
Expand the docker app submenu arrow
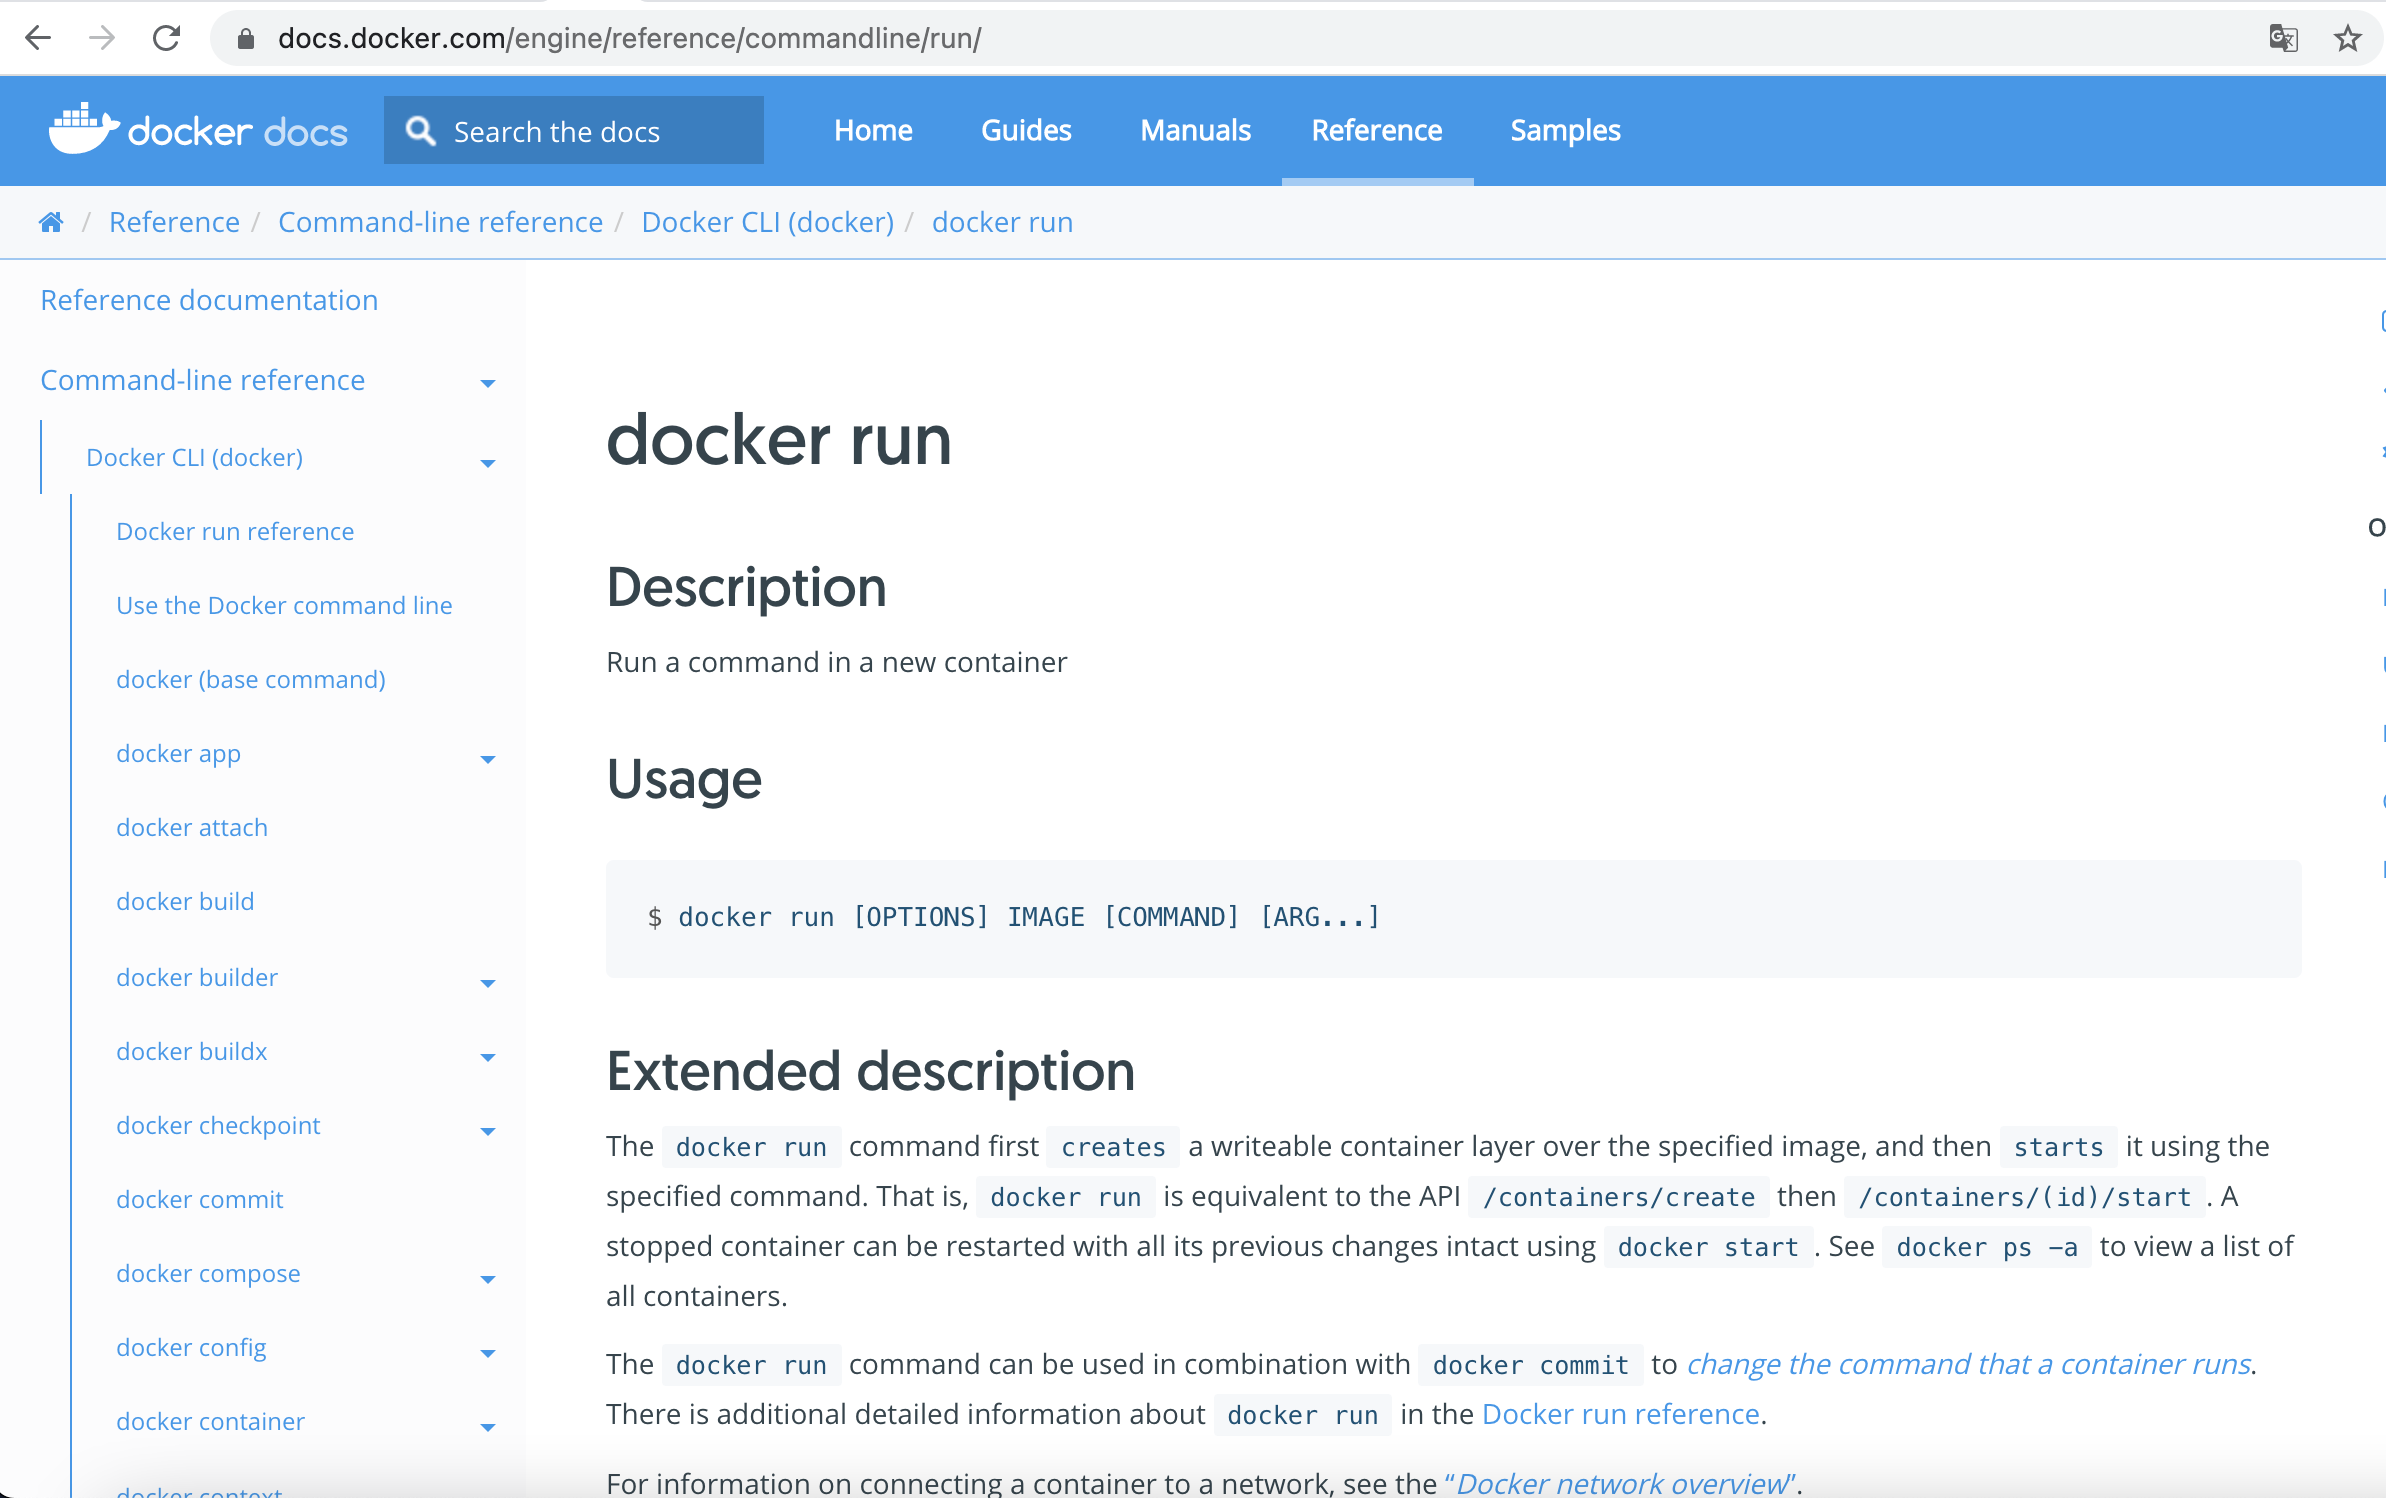[x=488, y=759]
